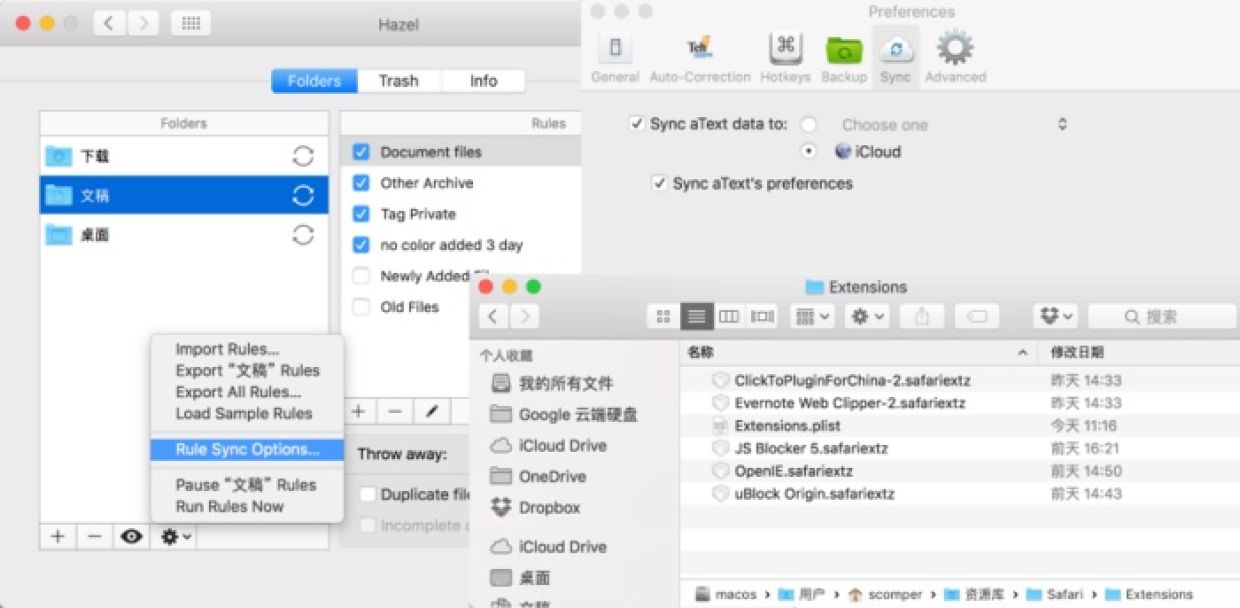
Task: Toggle Other Archive rule checkbox
Action: point(362,183)
